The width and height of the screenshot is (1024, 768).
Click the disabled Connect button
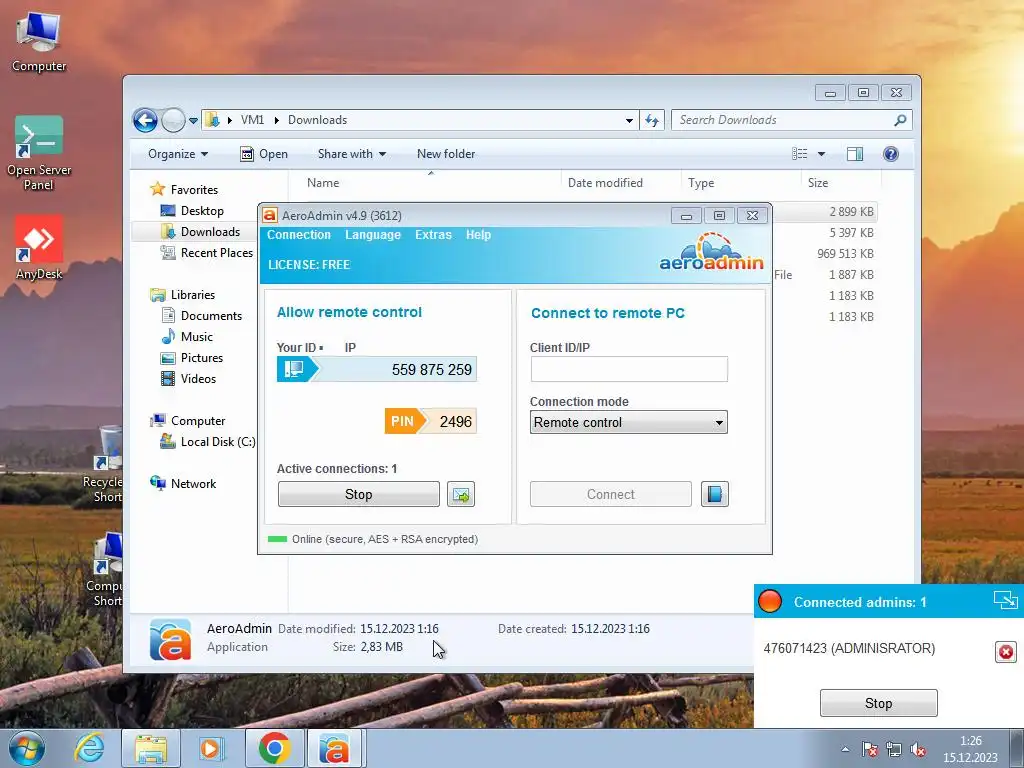pyautogui.click(x=611, y=494)
